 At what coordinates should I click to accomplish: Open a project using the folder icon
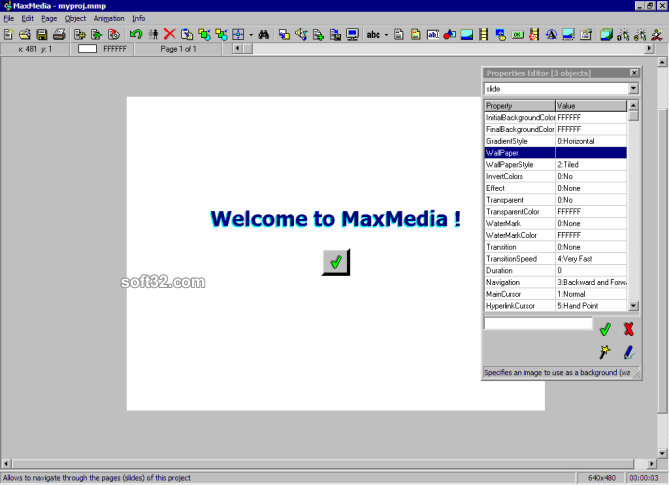(25, 35)
